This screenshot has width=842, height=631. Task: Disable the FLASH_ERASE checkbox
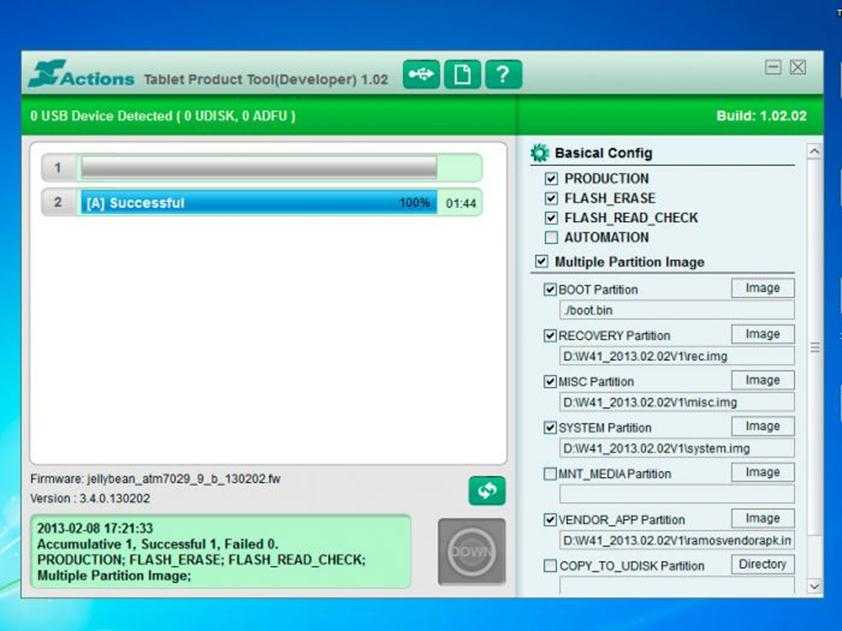pos(551,198)
